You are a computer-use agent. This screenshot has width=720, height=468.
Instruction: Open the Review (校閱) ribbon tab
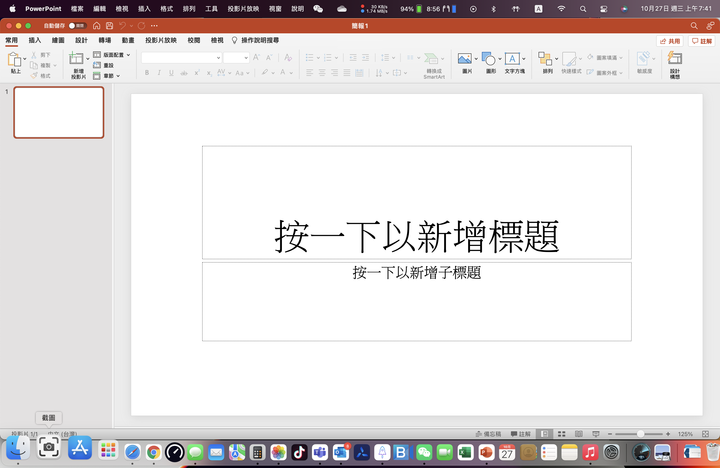click(194, 40)
